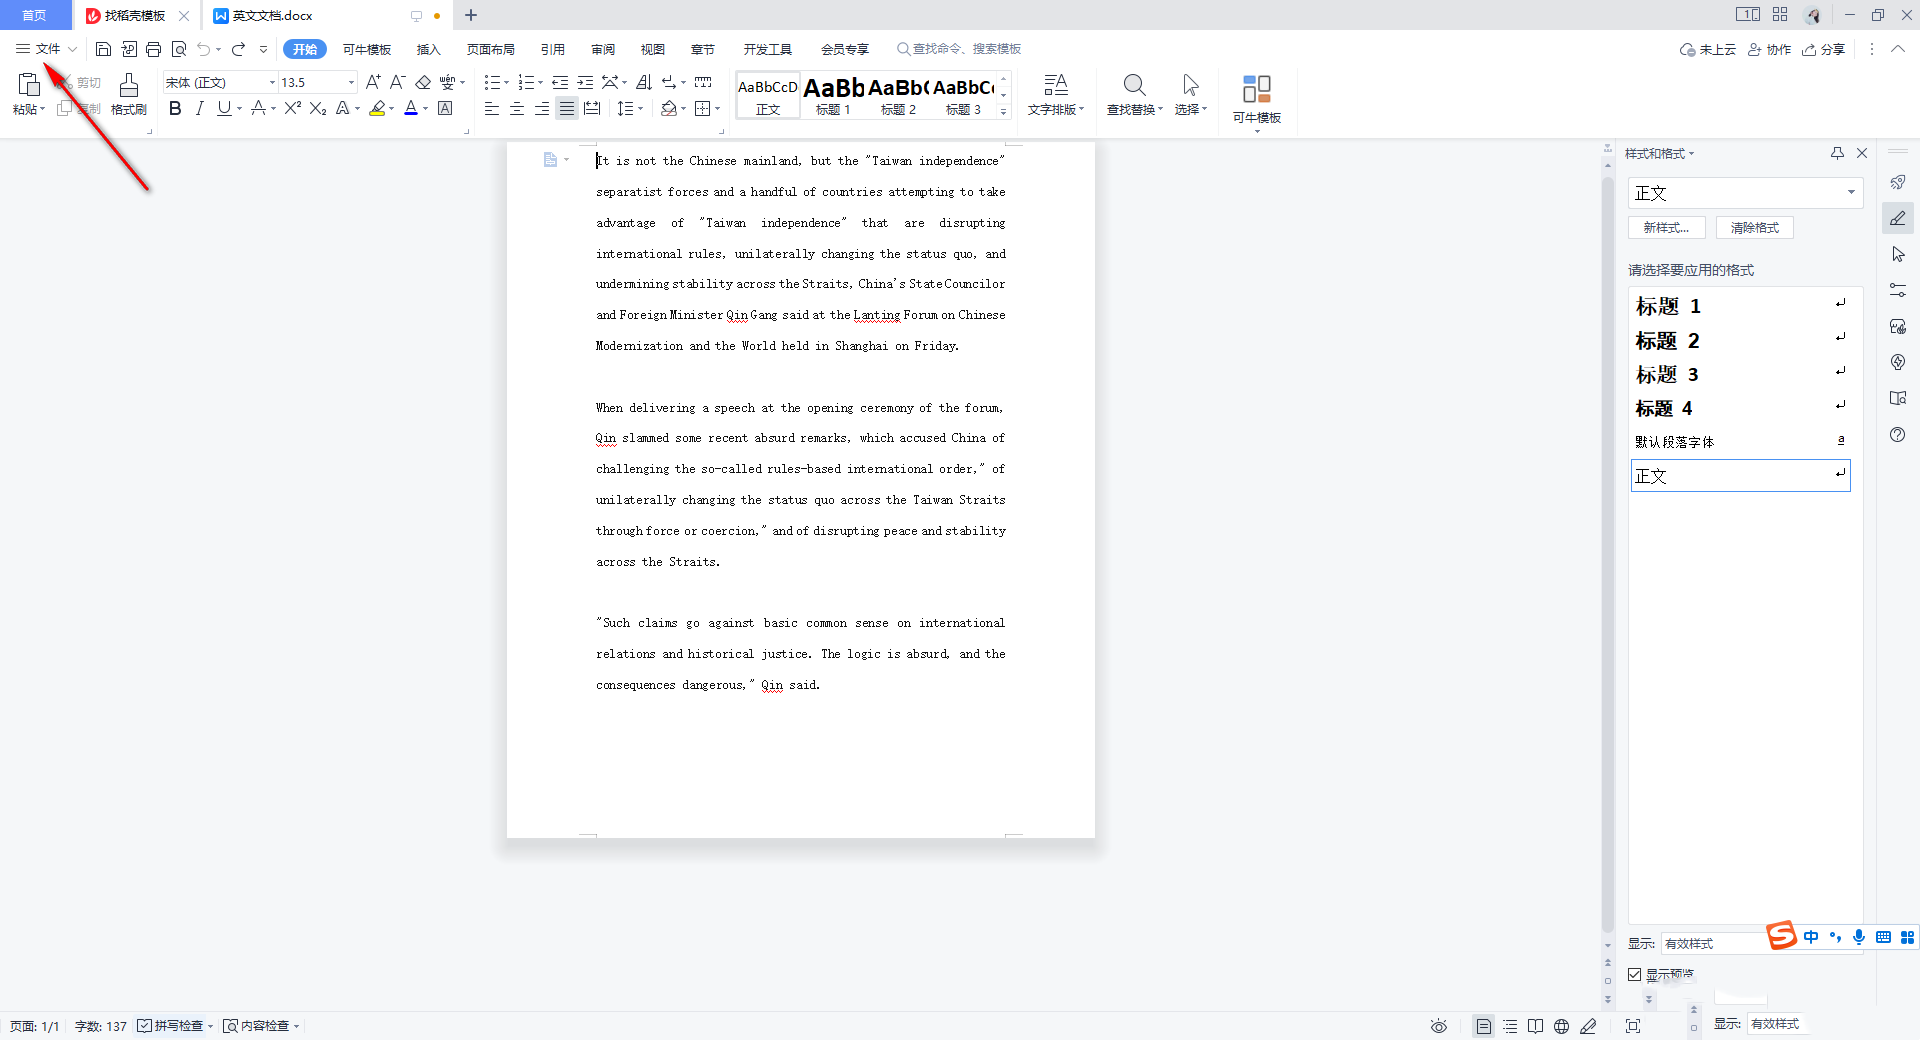Click the print icon in quick access bar
Viewport: 1920px width, 1040px height.
[x=153, y=49]
